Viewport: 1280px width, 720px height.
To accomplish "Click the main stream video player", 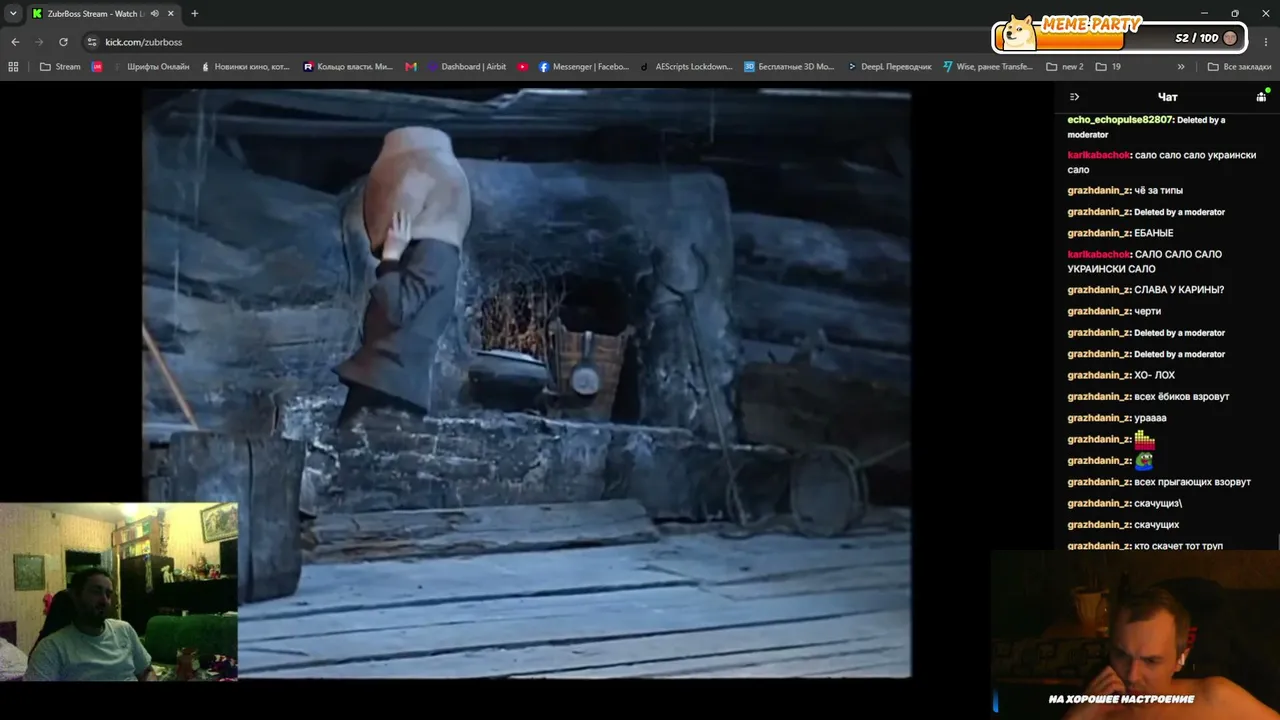I will tap(527, 383).
